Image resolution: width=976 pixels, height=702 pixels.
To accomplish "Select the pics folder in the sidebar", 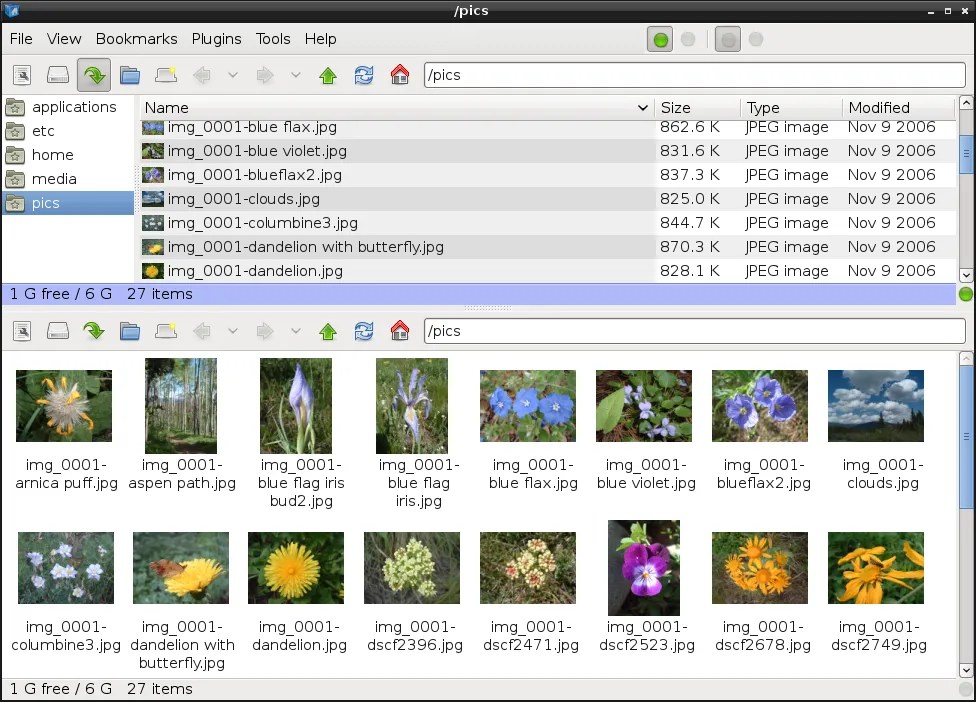I will [46, 202].
